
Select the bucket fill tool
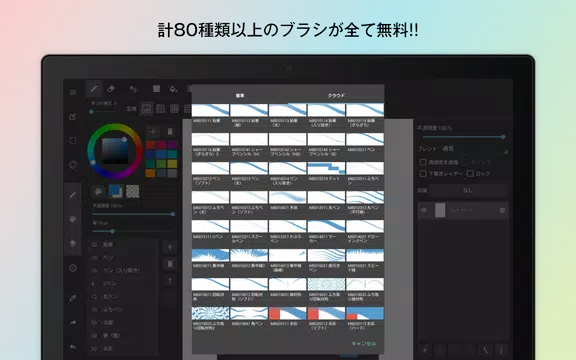[173, 89]
